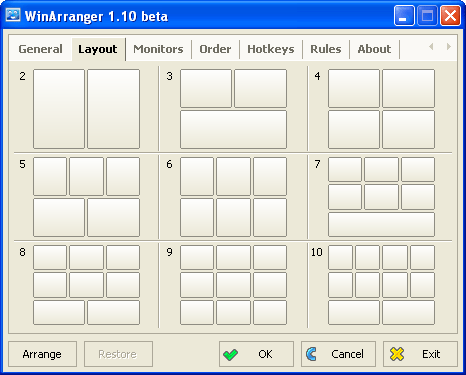Click the WinArranger app icon in title bar
The height and width of the screenshot is (375, 466).
point(13,15)
